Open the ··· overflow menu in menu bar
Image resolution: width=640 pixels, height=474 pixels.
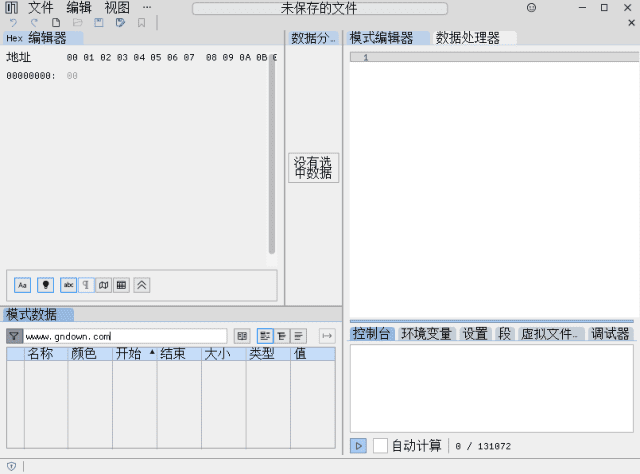point(146,7)
